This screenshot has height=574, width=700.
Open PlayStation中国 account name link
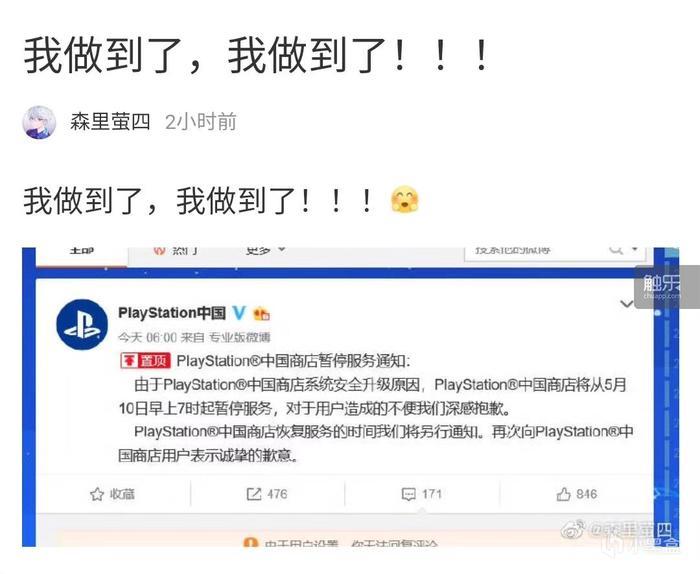coord(172,313)
